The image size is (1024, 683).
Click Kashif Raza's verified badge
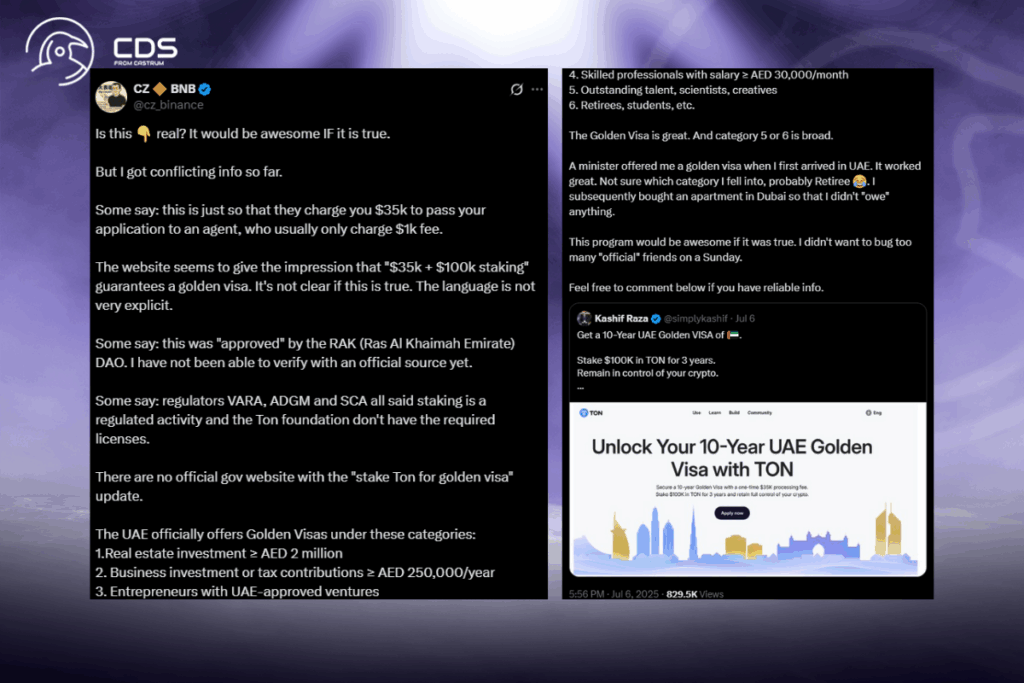[657, 317]
